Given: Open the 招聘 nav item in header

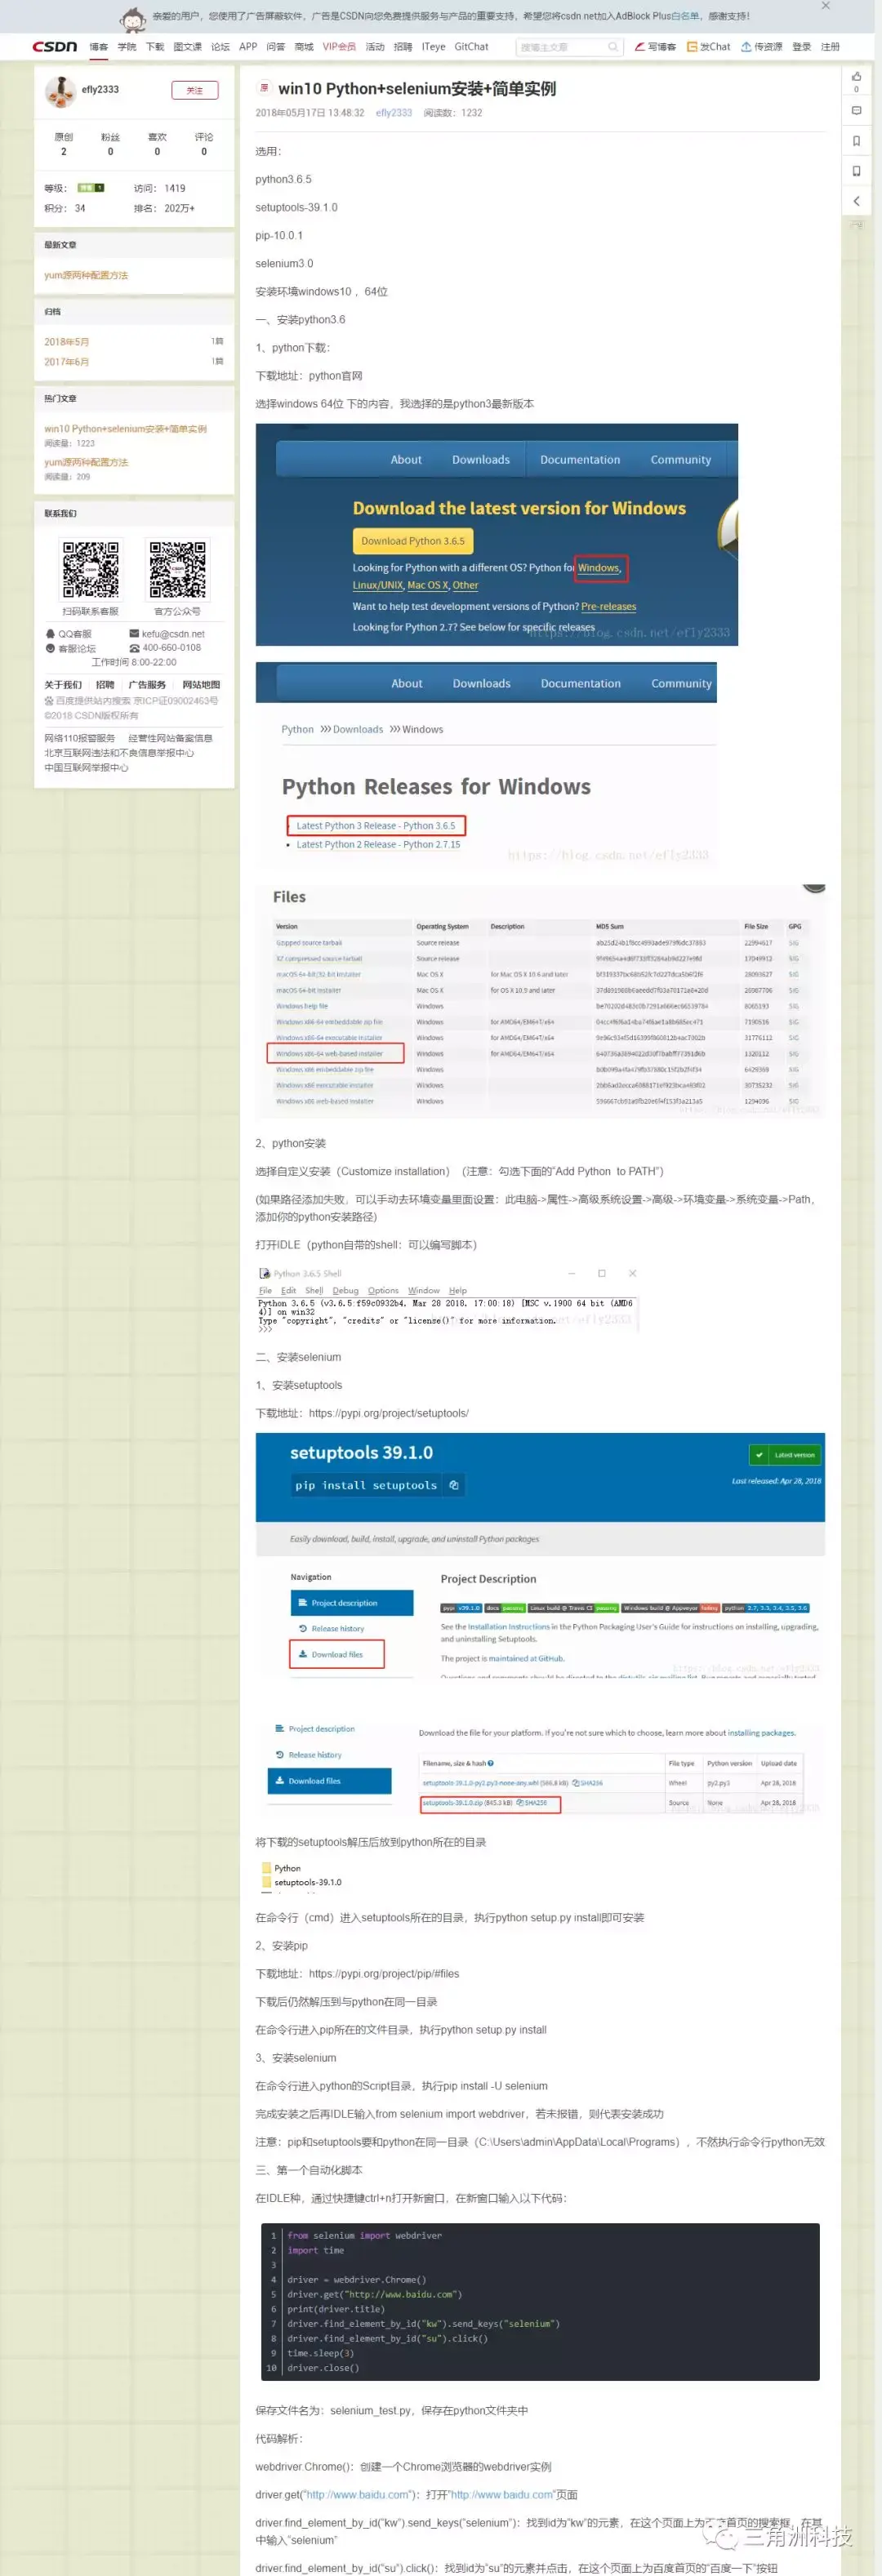Looking at the screenshot, I should (x=403, y=47).
